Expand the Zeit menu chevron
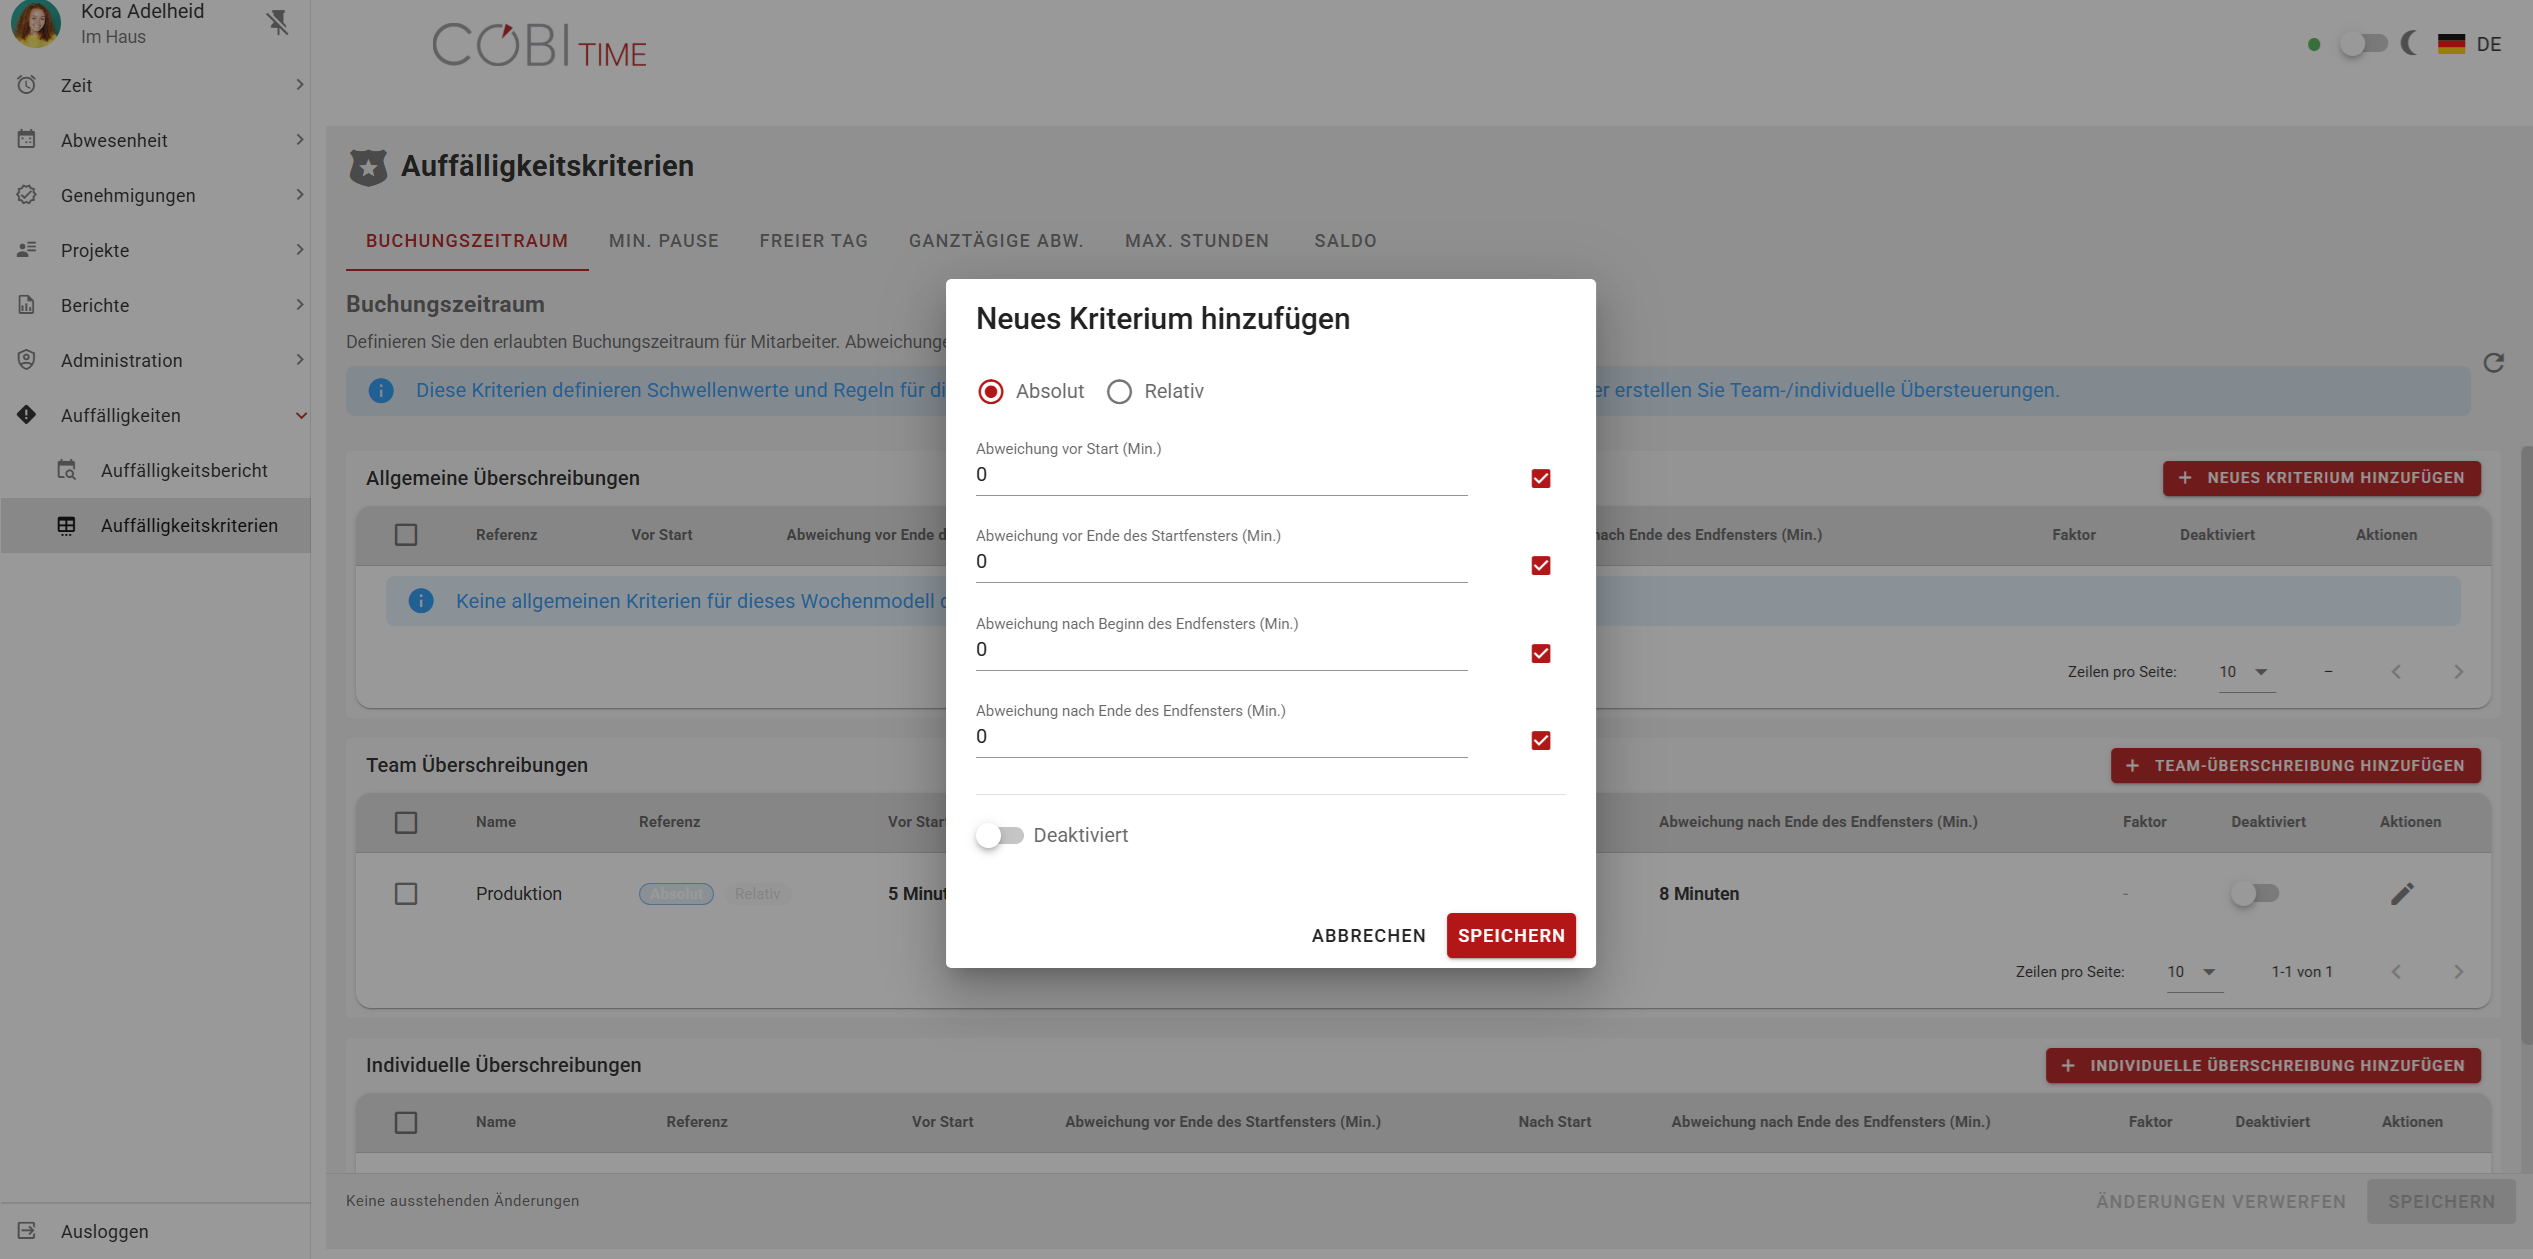Viewport: 2533px width, 1259px height. [299, 85]
